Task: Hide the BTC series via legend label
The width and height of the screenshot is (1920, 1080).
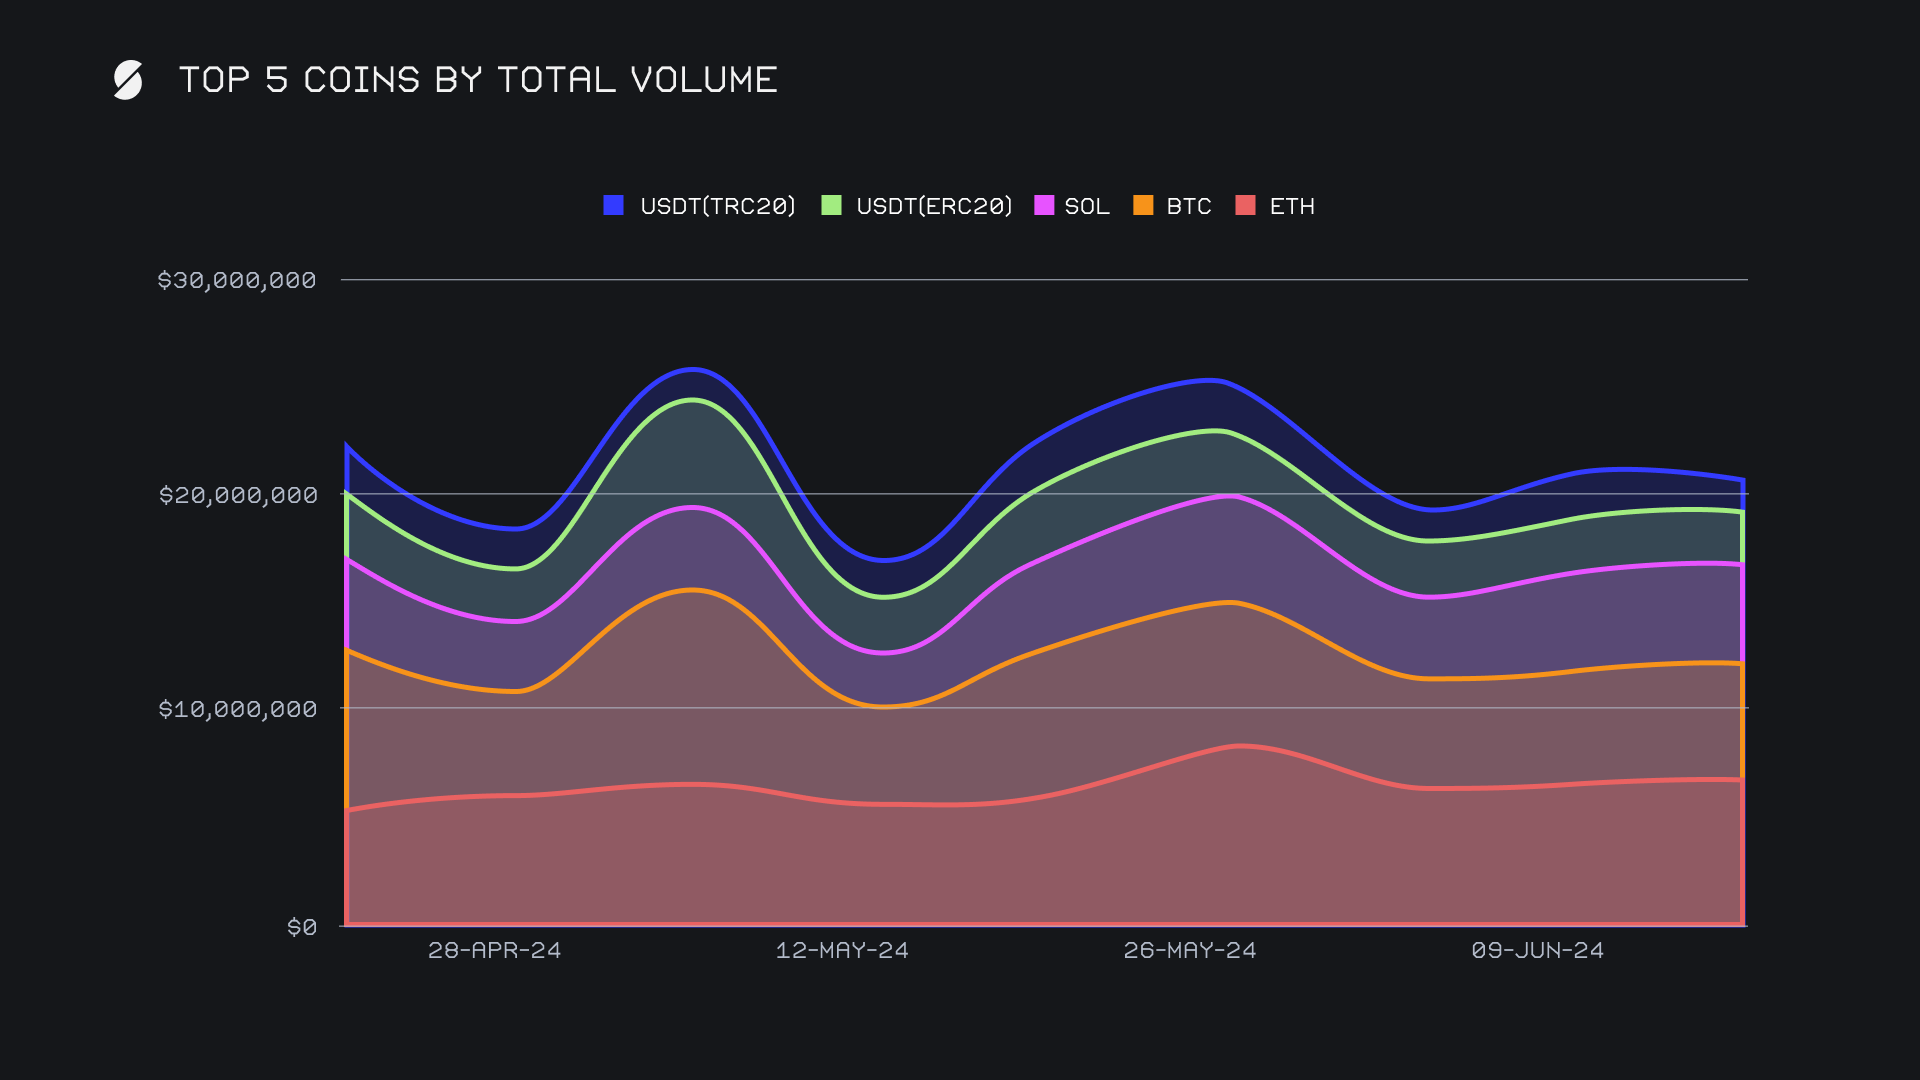Action: pos(1188,206)
